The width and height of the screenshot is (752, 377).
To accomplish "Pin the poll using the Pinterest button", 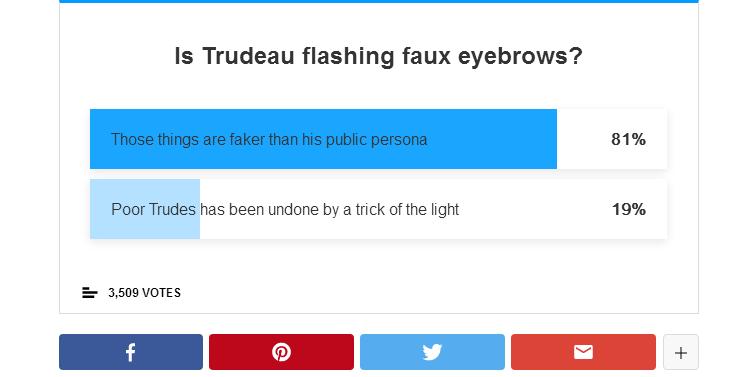I will 282,352.
